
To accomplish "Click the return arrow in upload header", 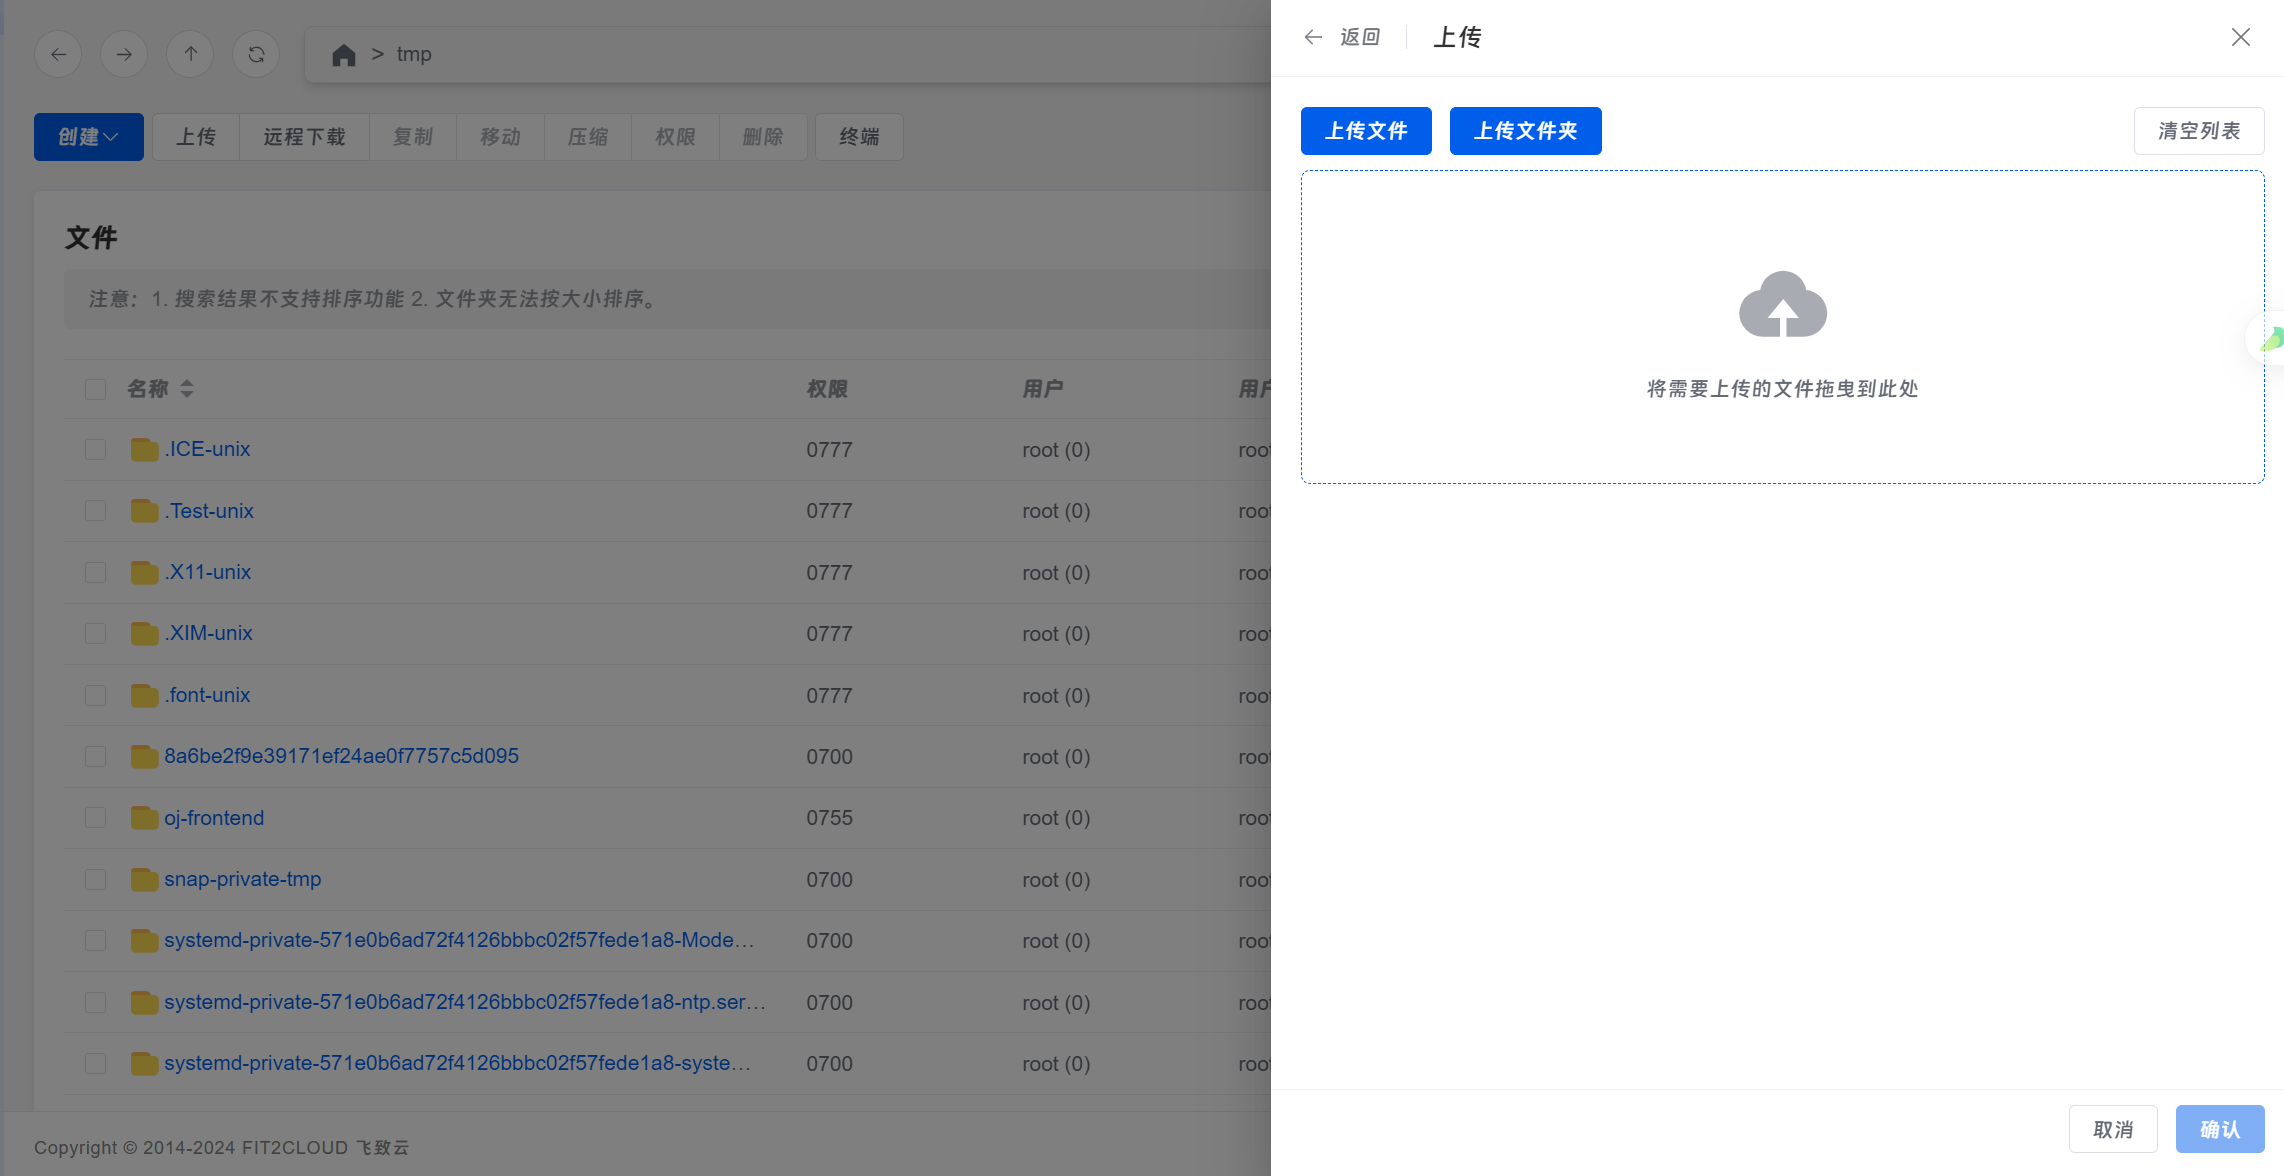I will 1313,37.
